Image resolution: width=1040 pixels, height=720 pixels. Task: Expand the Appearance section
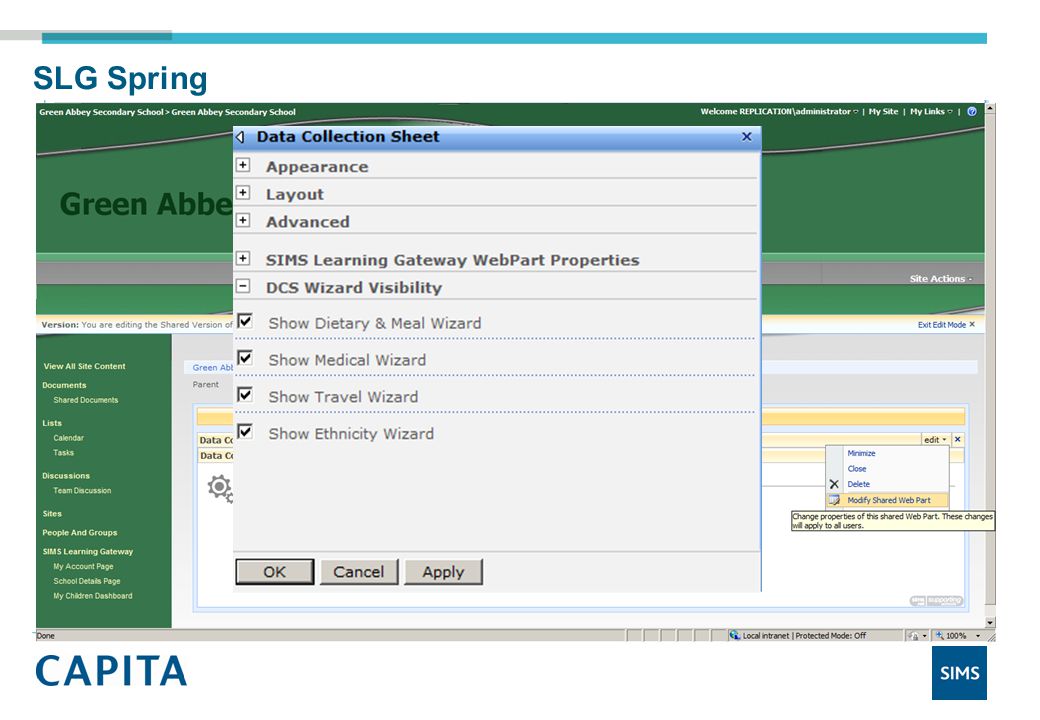point(243,165)
